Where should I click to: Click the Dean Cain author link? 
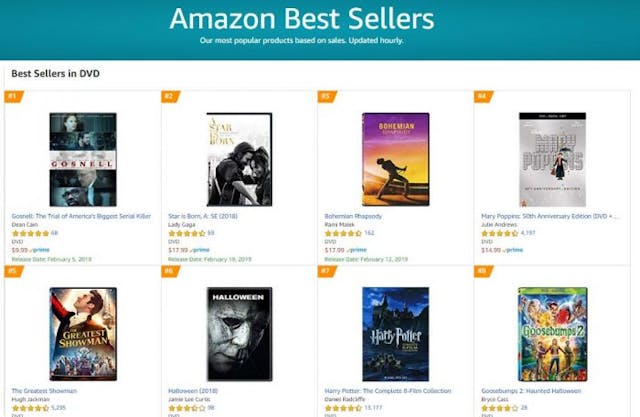point(23,224)
